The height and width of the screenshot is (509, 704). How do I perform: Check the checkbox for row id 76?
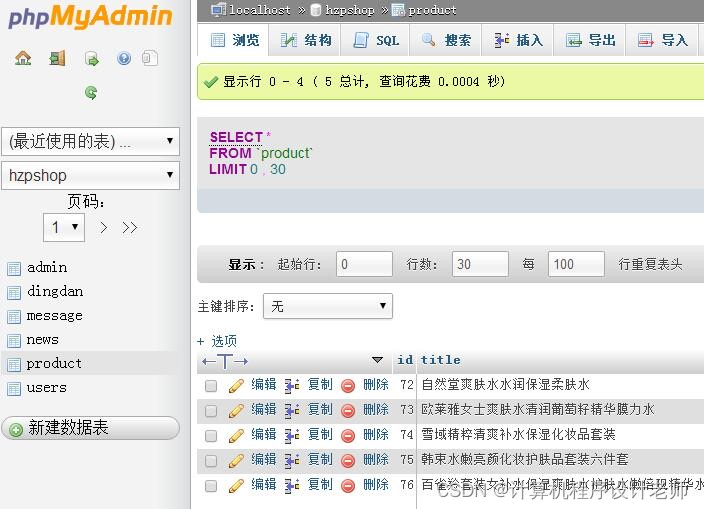211,486
